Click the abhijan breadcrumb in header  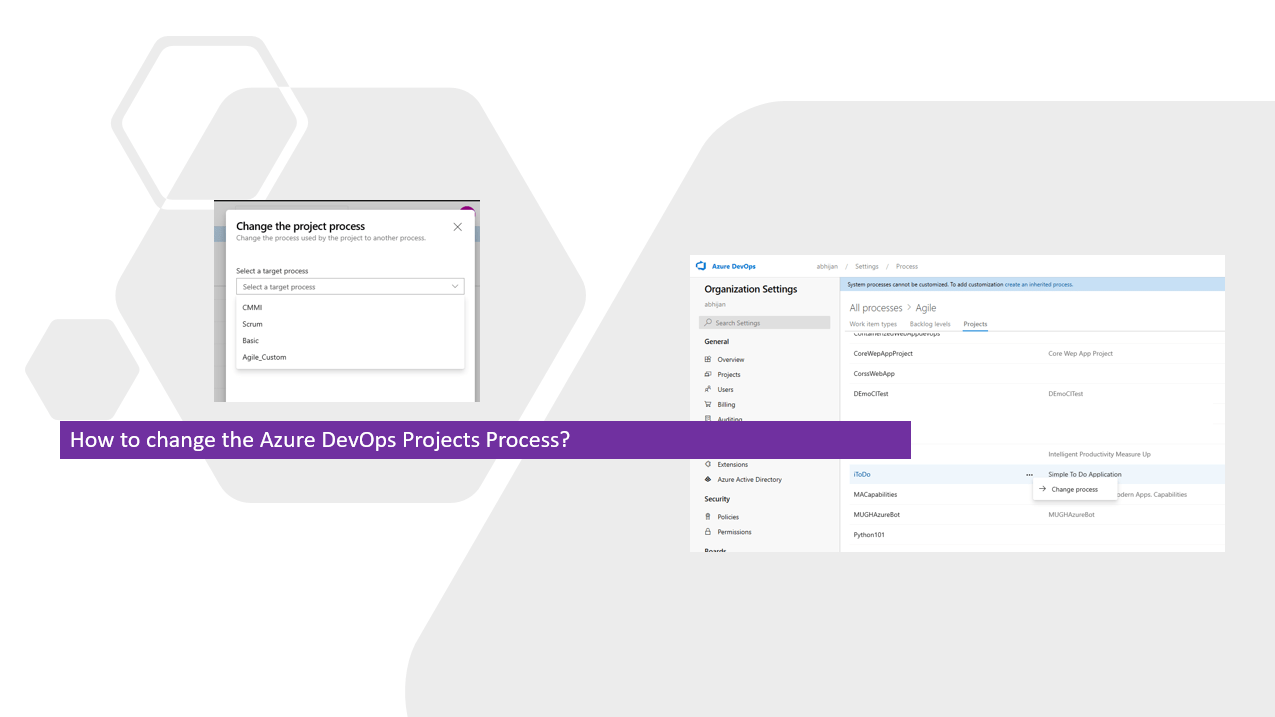click(827, 267)
